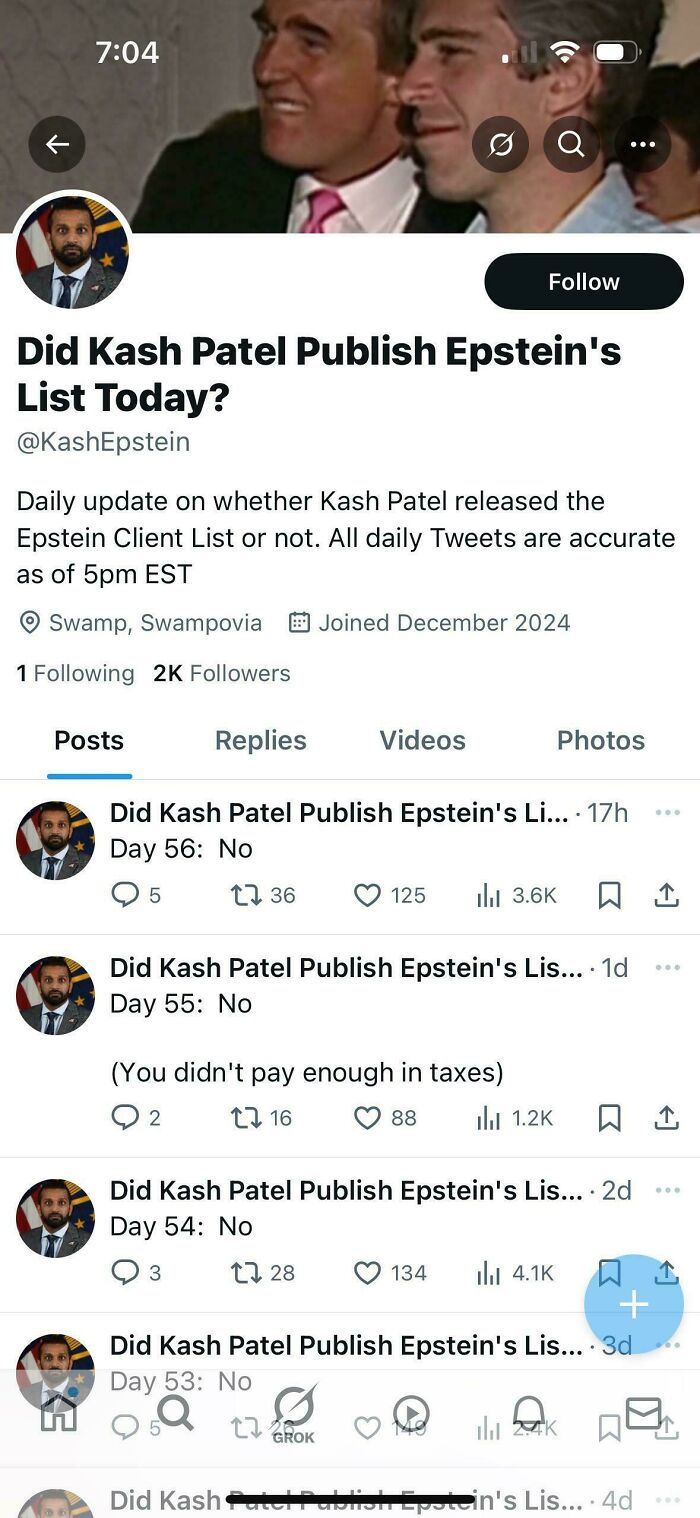Open search from the profile header
This screenshot has height=1518, width=700.
click(571, 144)
